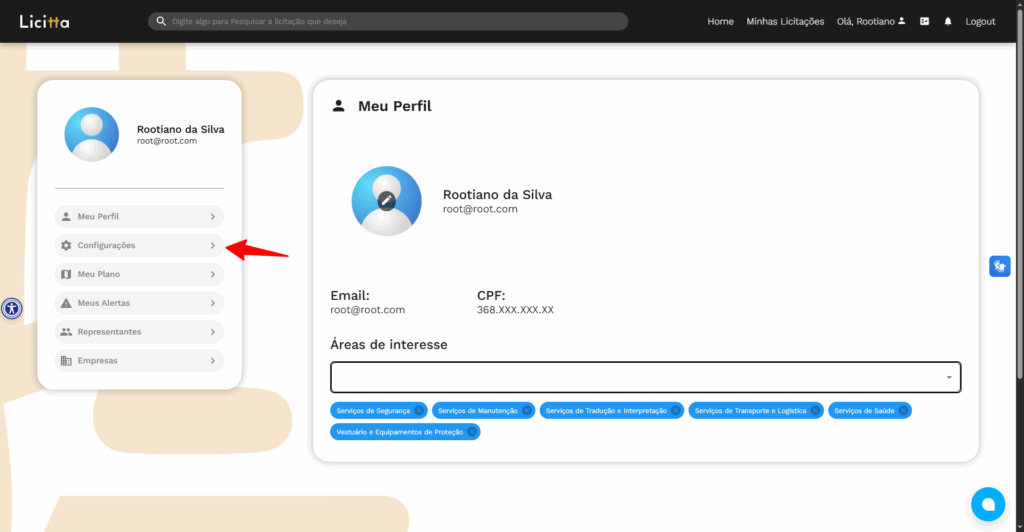Image resolution: width=1024 pixels, height=532 pixels.
Task: Open Representantes in sidebar
Action: tap(139, 332)
